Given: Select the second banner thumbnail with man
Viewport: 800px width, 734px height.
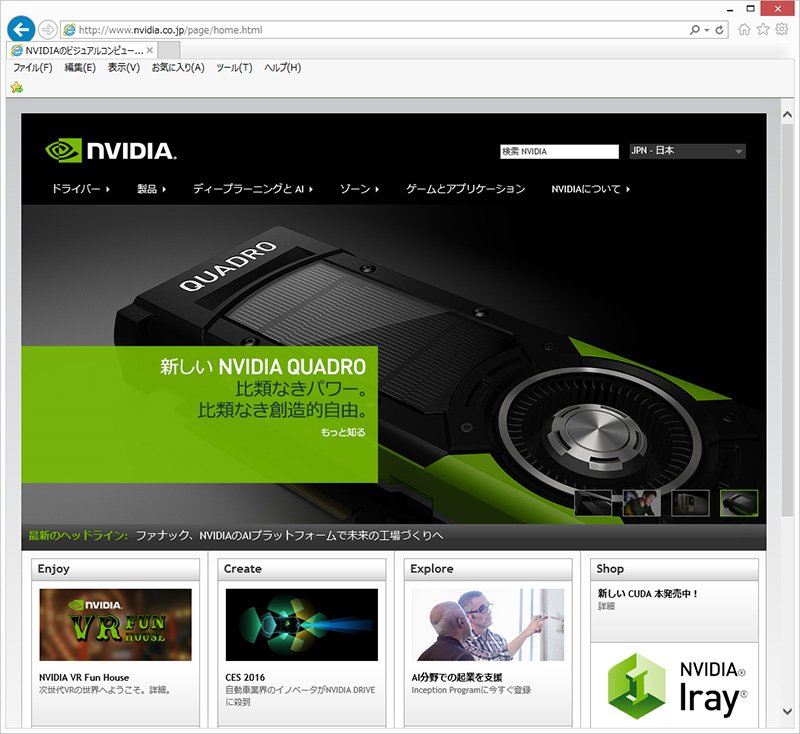Looking at the screenshot, I should [642, 503].
